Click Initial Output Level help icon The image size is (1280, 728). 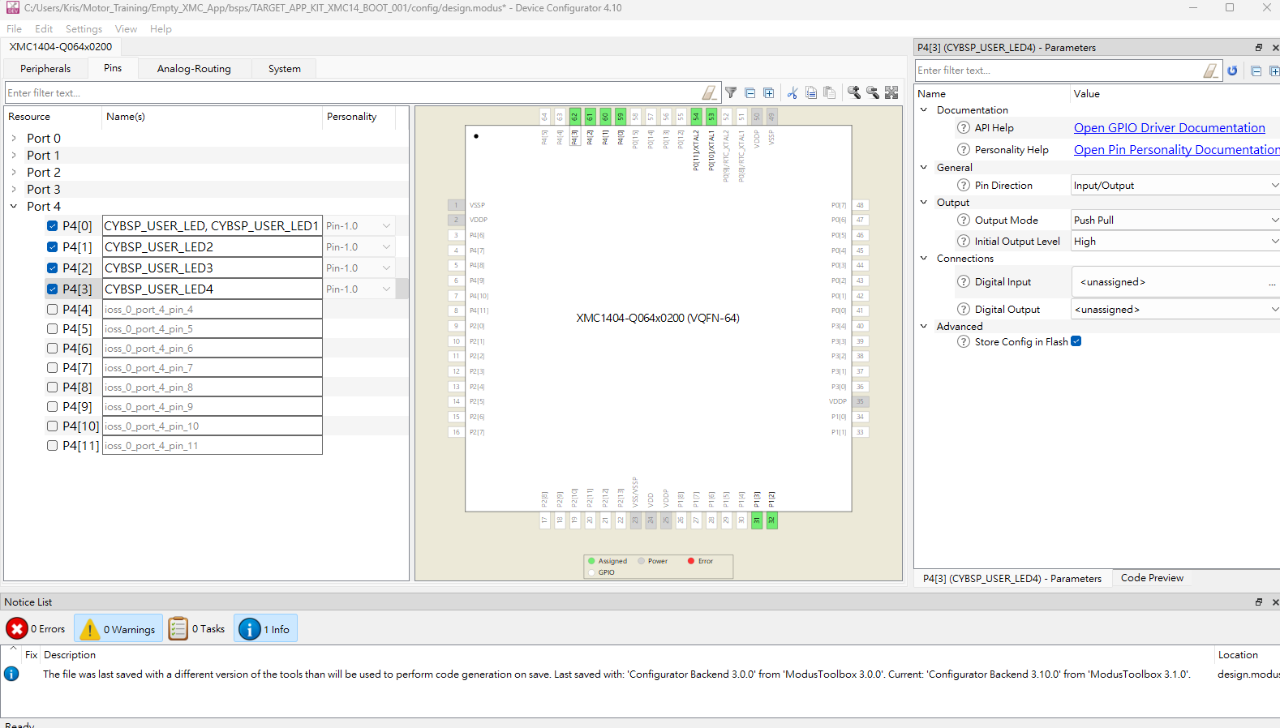tap(964, 241)
